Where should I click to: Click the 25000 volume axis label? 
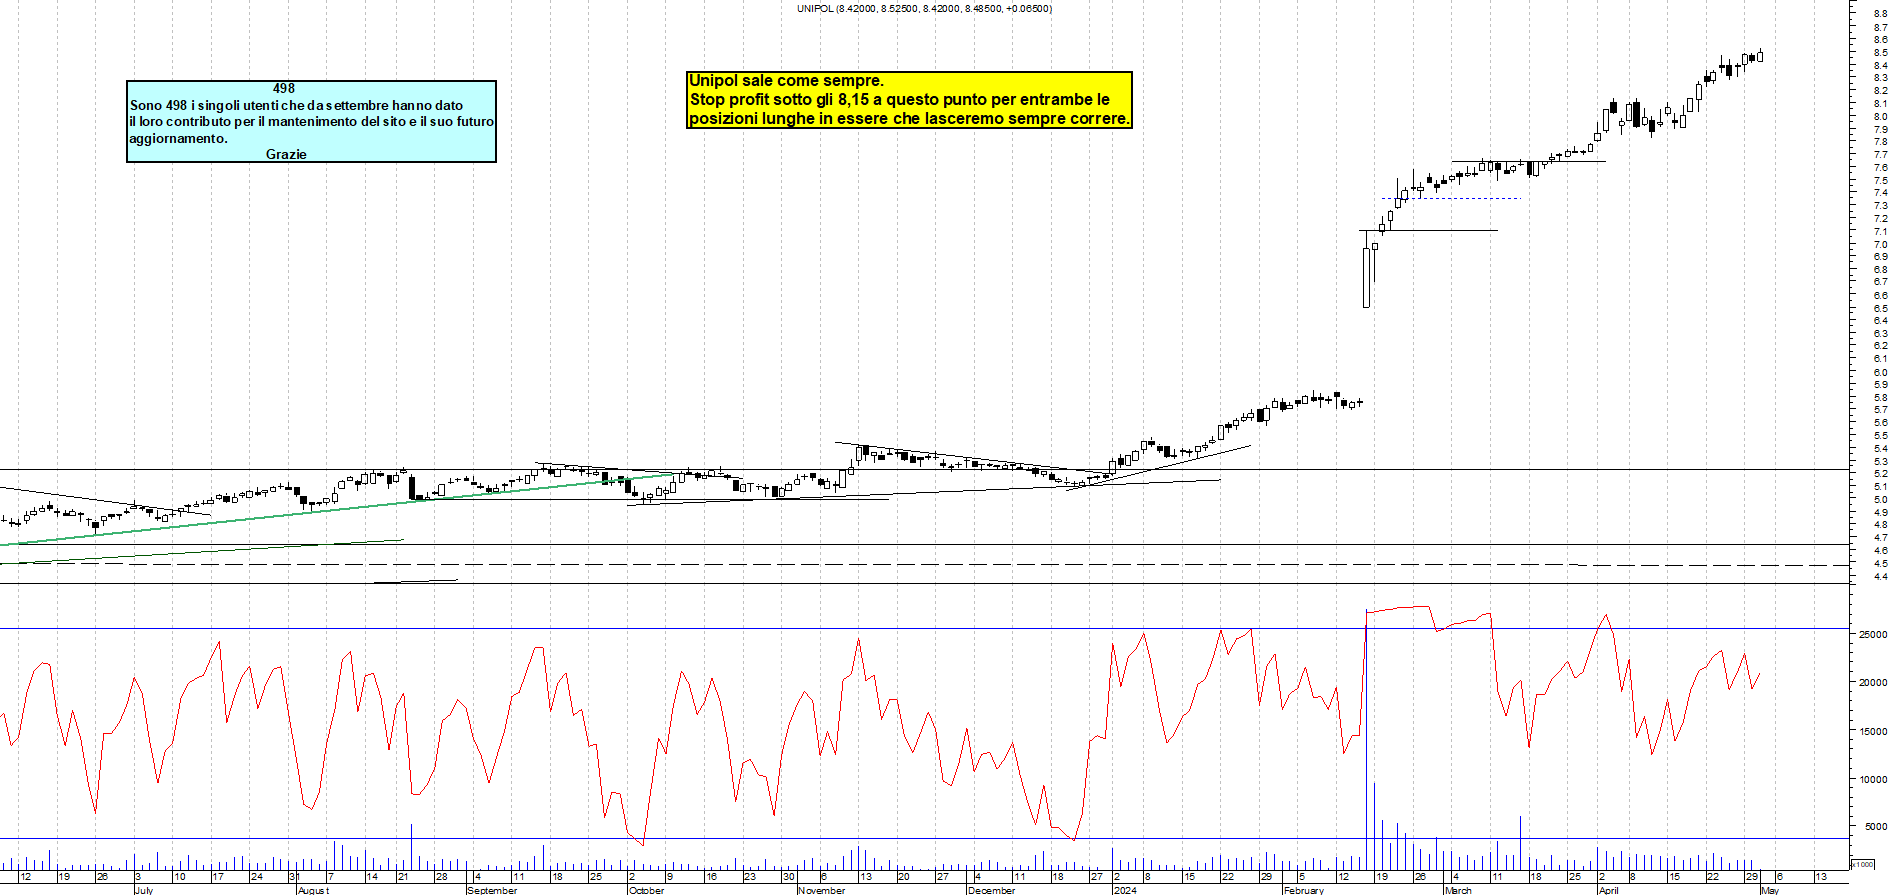pyautogui.click(x=1873, y=634)
